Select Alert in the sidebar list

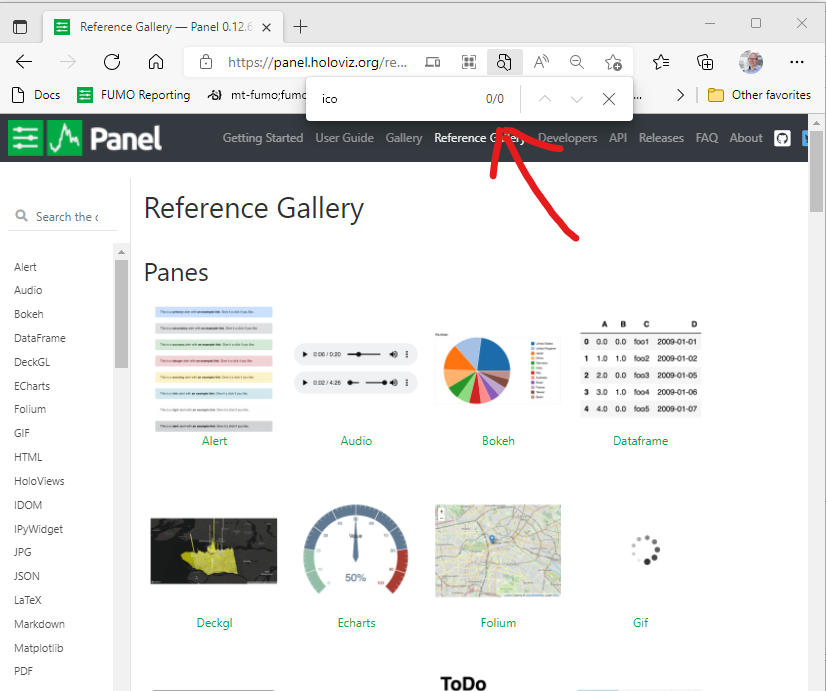click(25, 267)
